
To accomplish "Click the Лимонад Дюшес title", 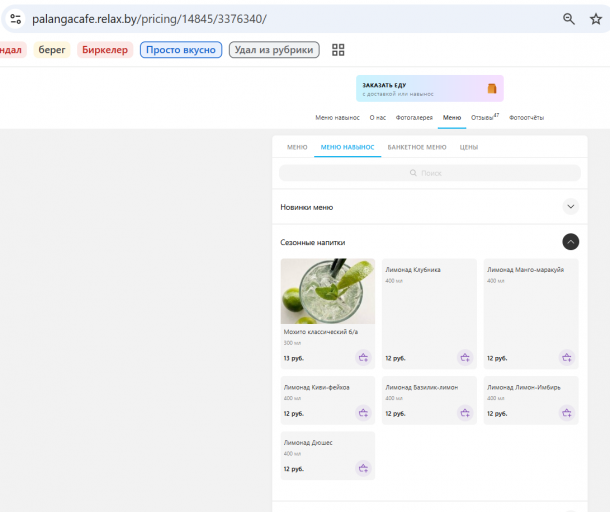I will pos(308,442).
